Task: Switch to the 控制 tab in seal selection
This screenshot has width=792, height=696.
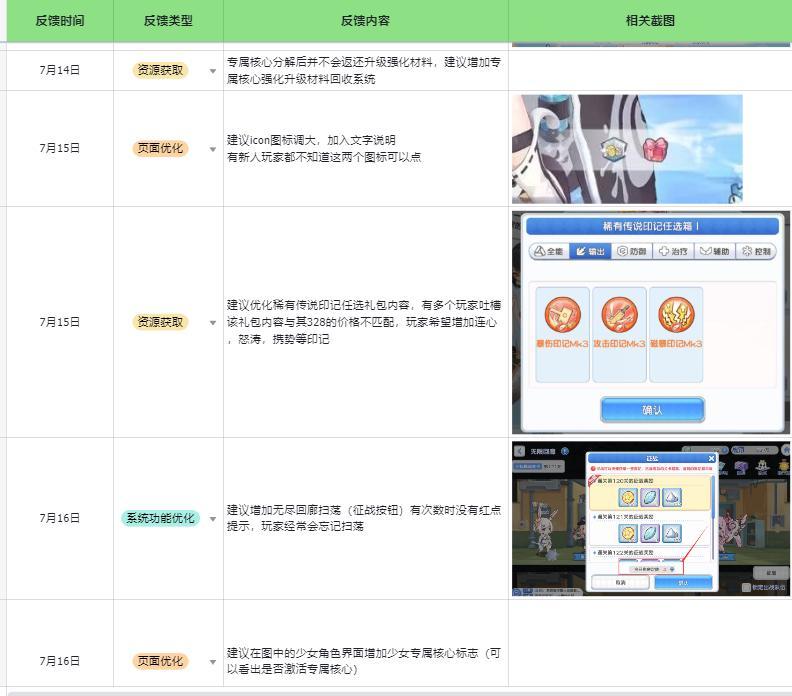Action: [755, 252]
